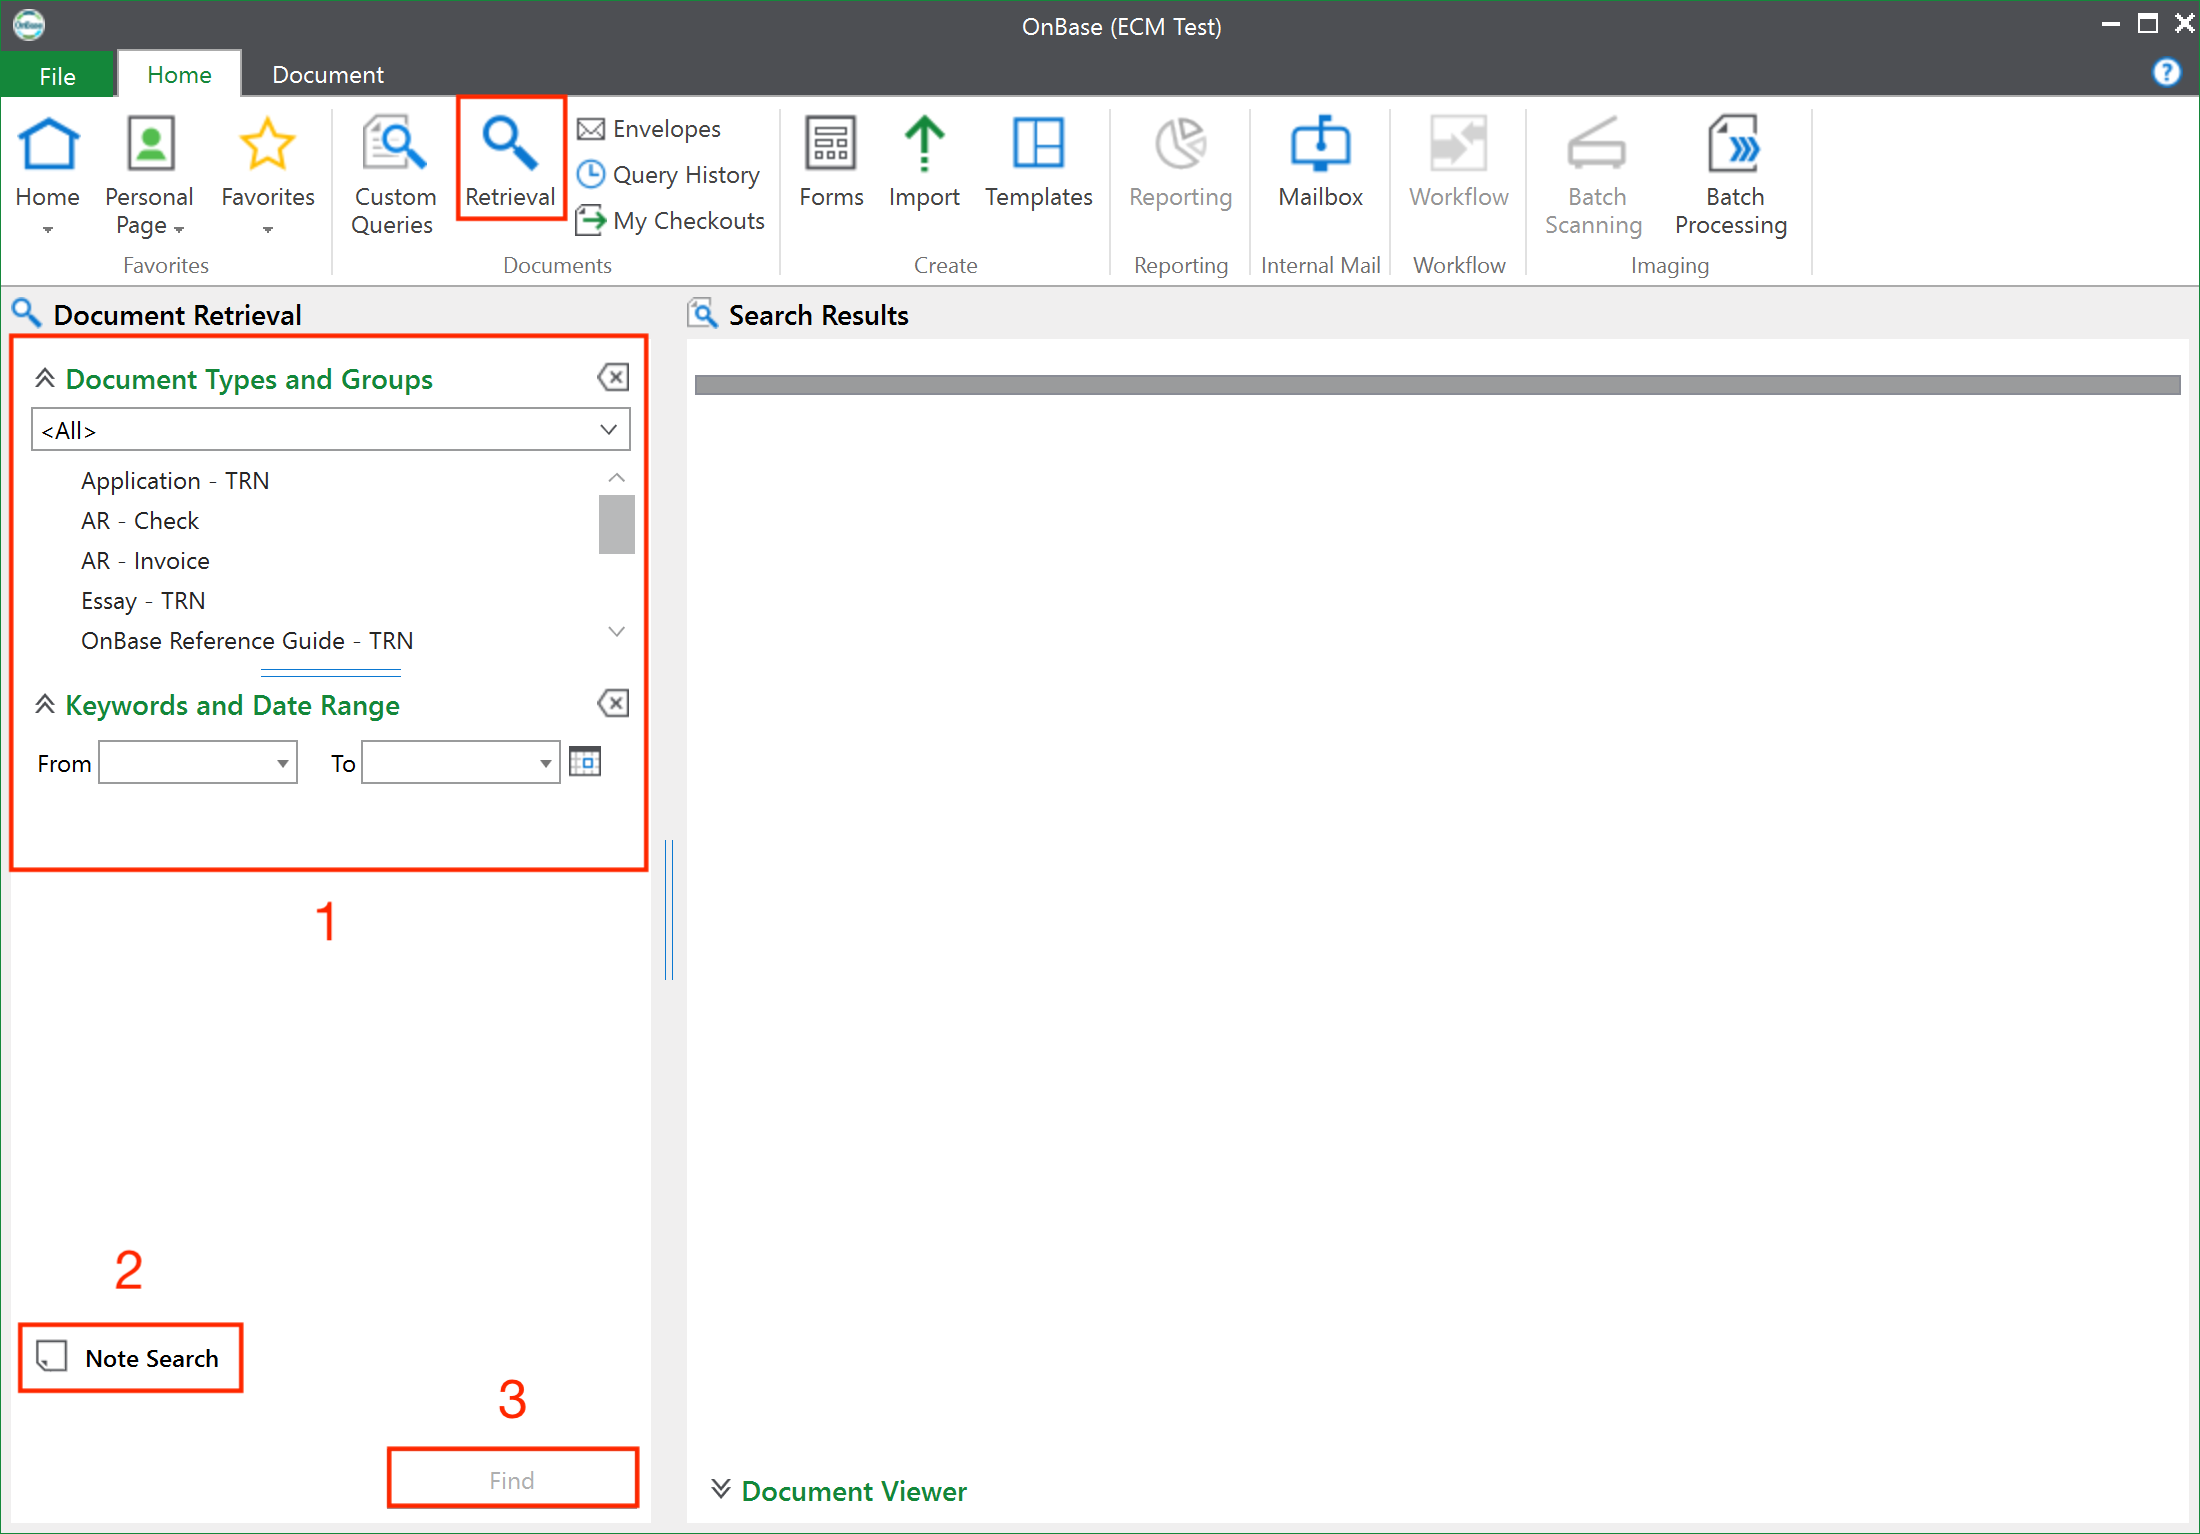This screenshot has height=1534, width=2200.
Task: Click the Find button
Action: [512, 1478]
